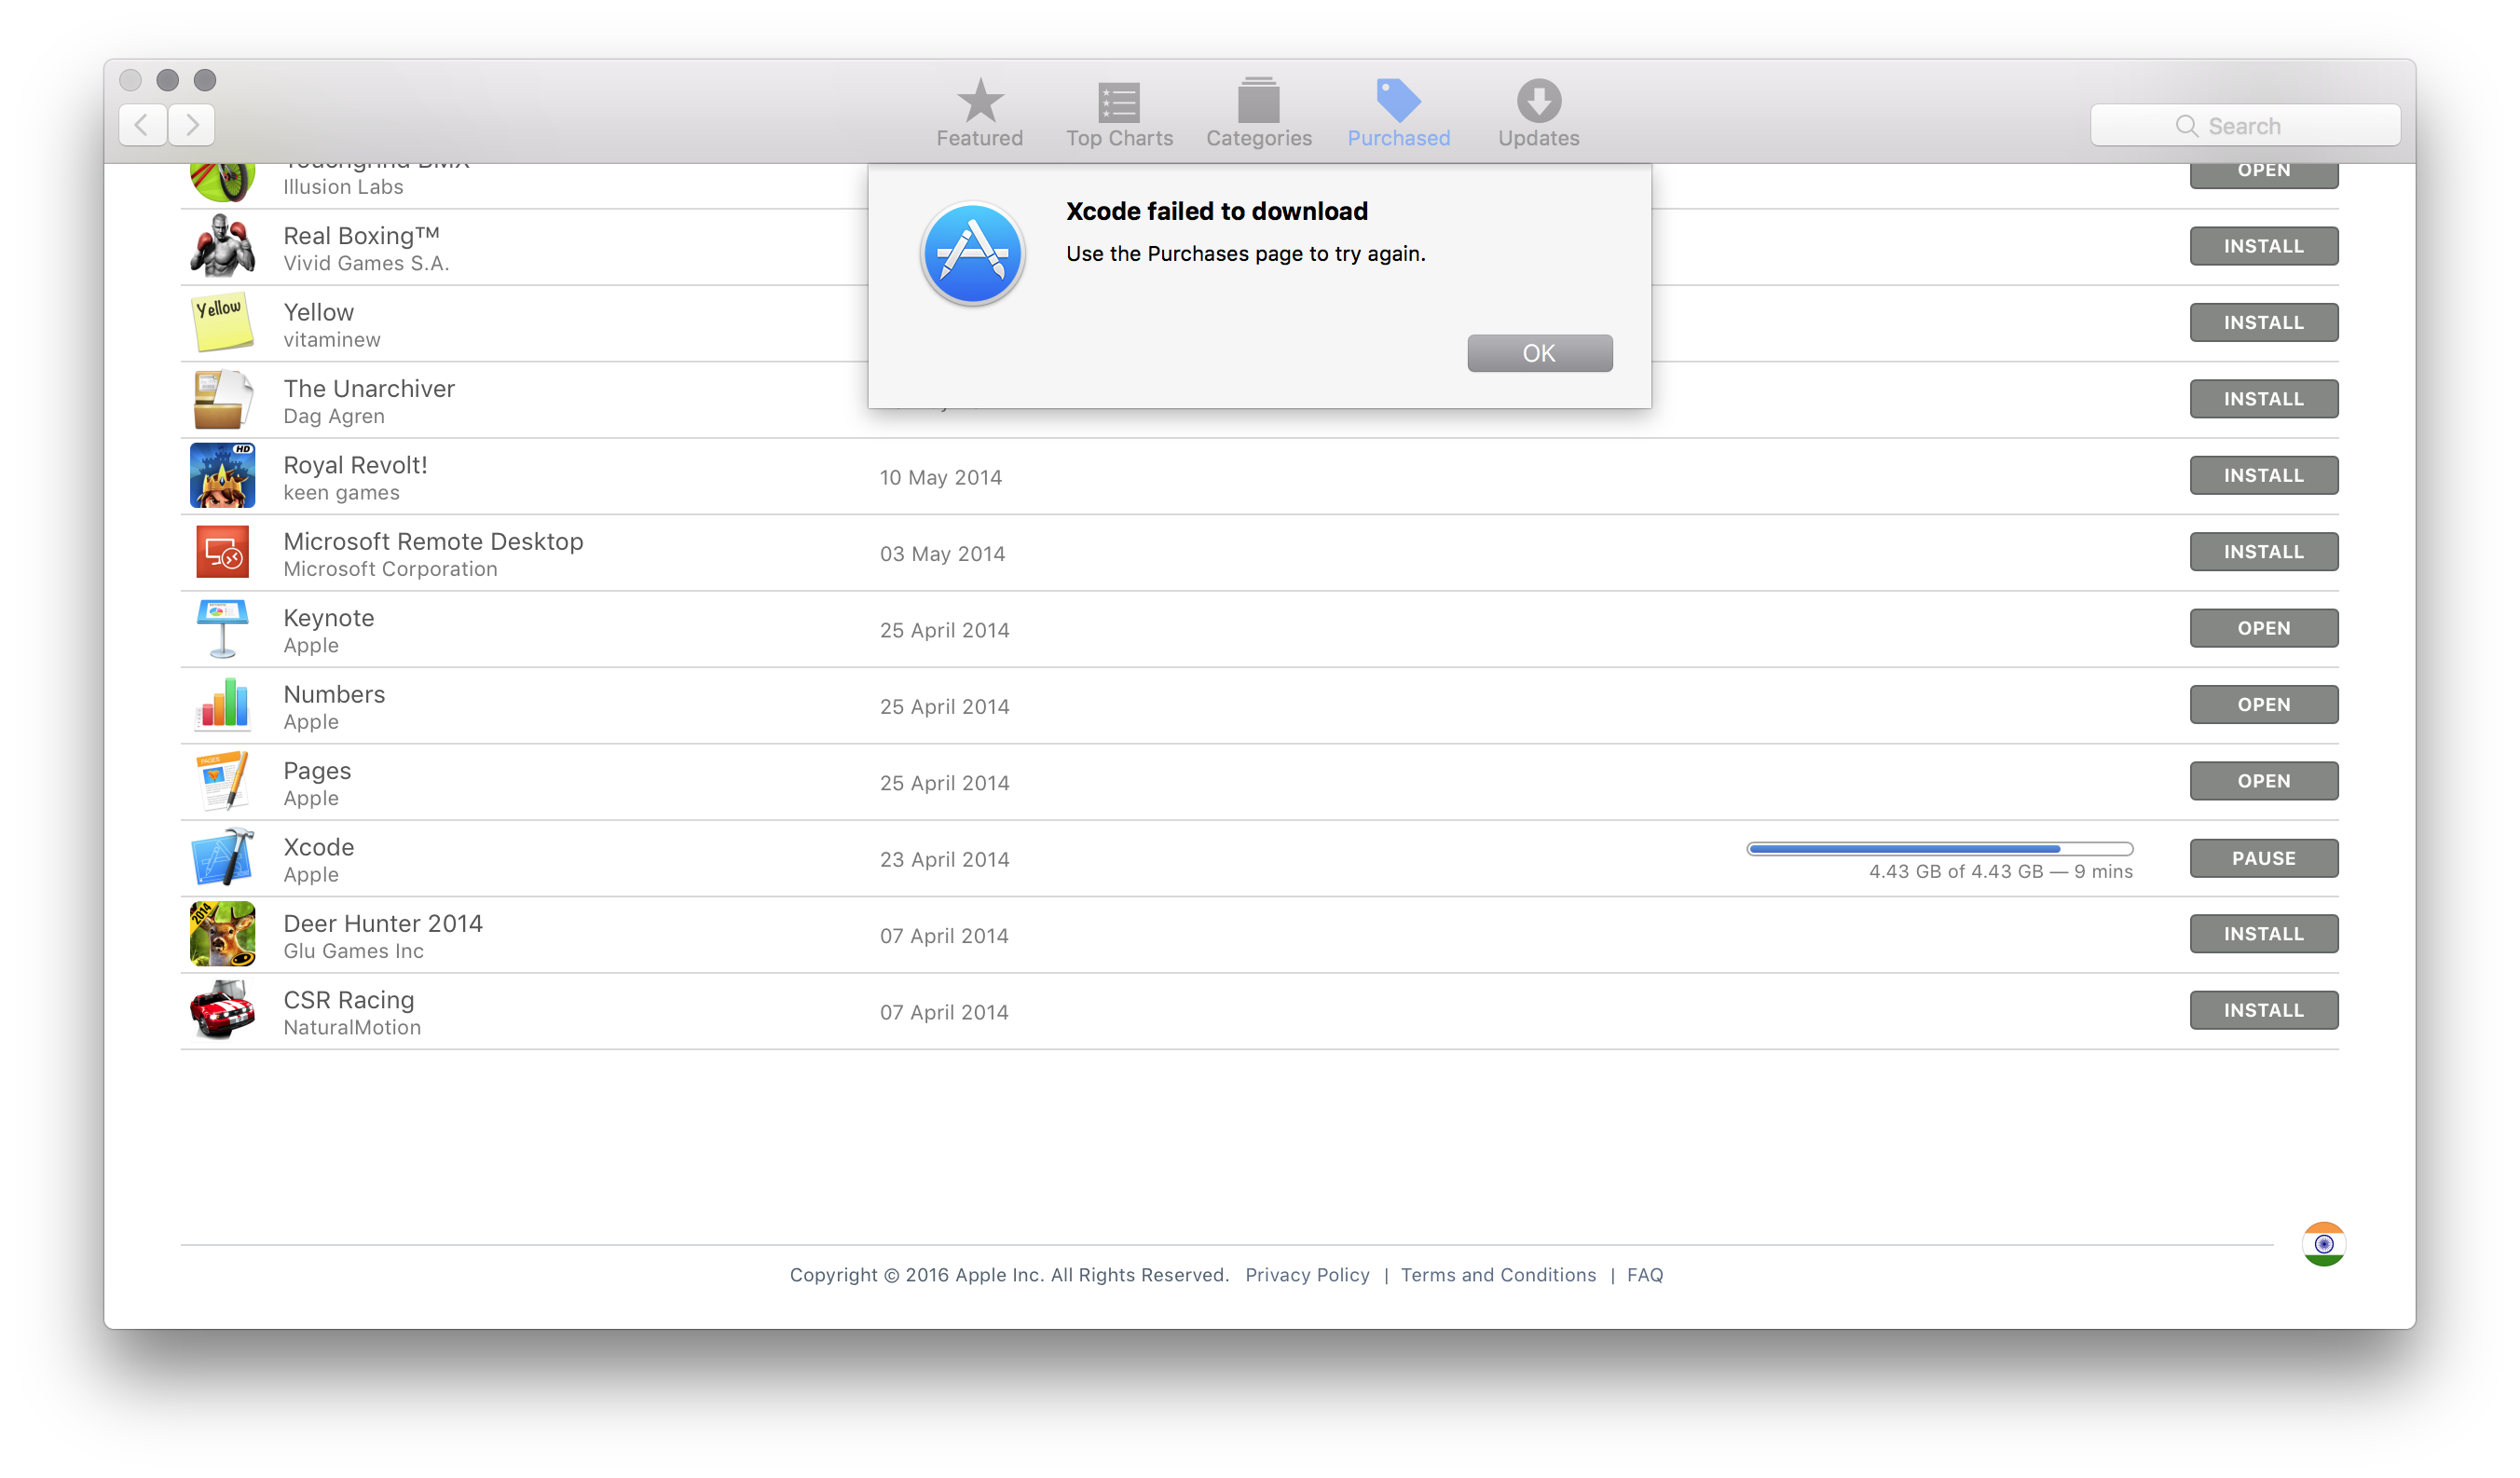This screenshot has height=1478, width=2520.
Task: Click the Illusion Labs developer name
Action: pyautogui.click(x=343, y=187)
